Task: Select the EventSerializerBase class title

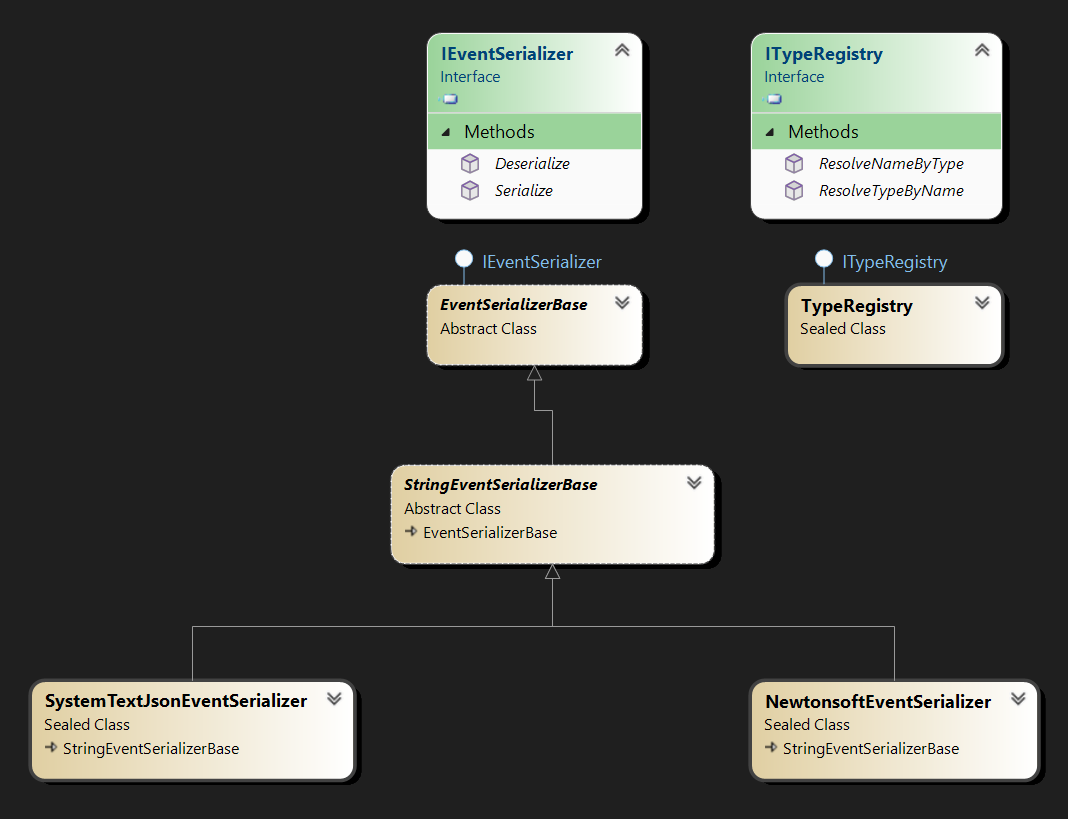Action: [x=514, y=305]
